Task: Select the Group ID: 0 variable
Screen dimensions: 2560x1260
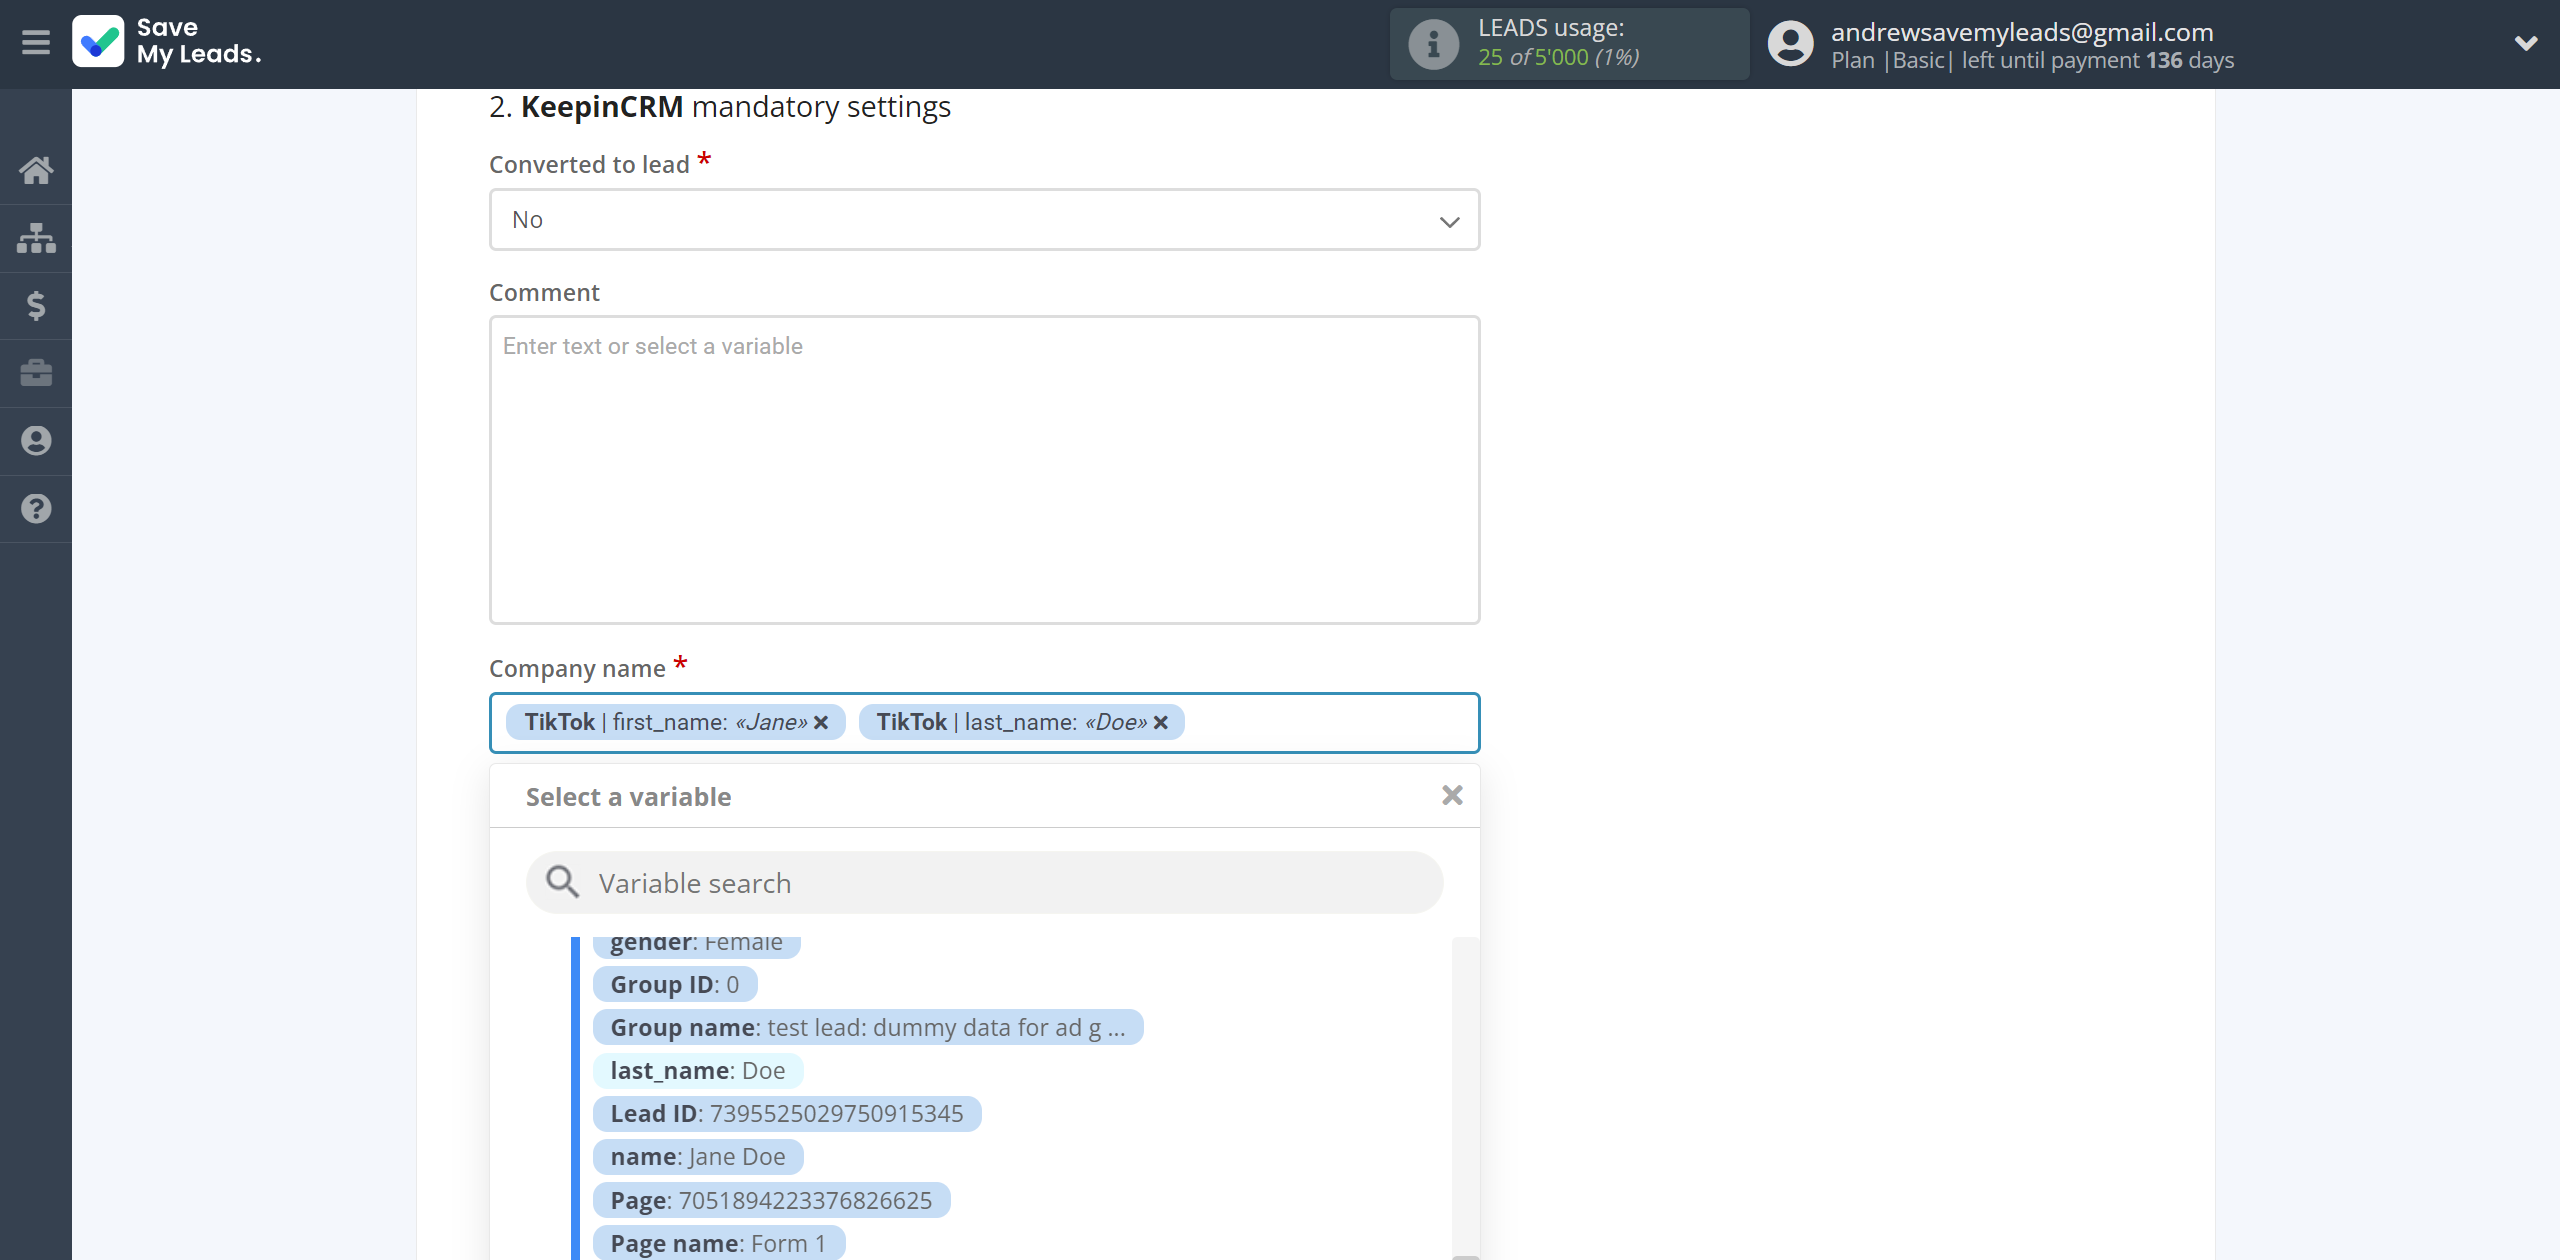Action: 675,984
